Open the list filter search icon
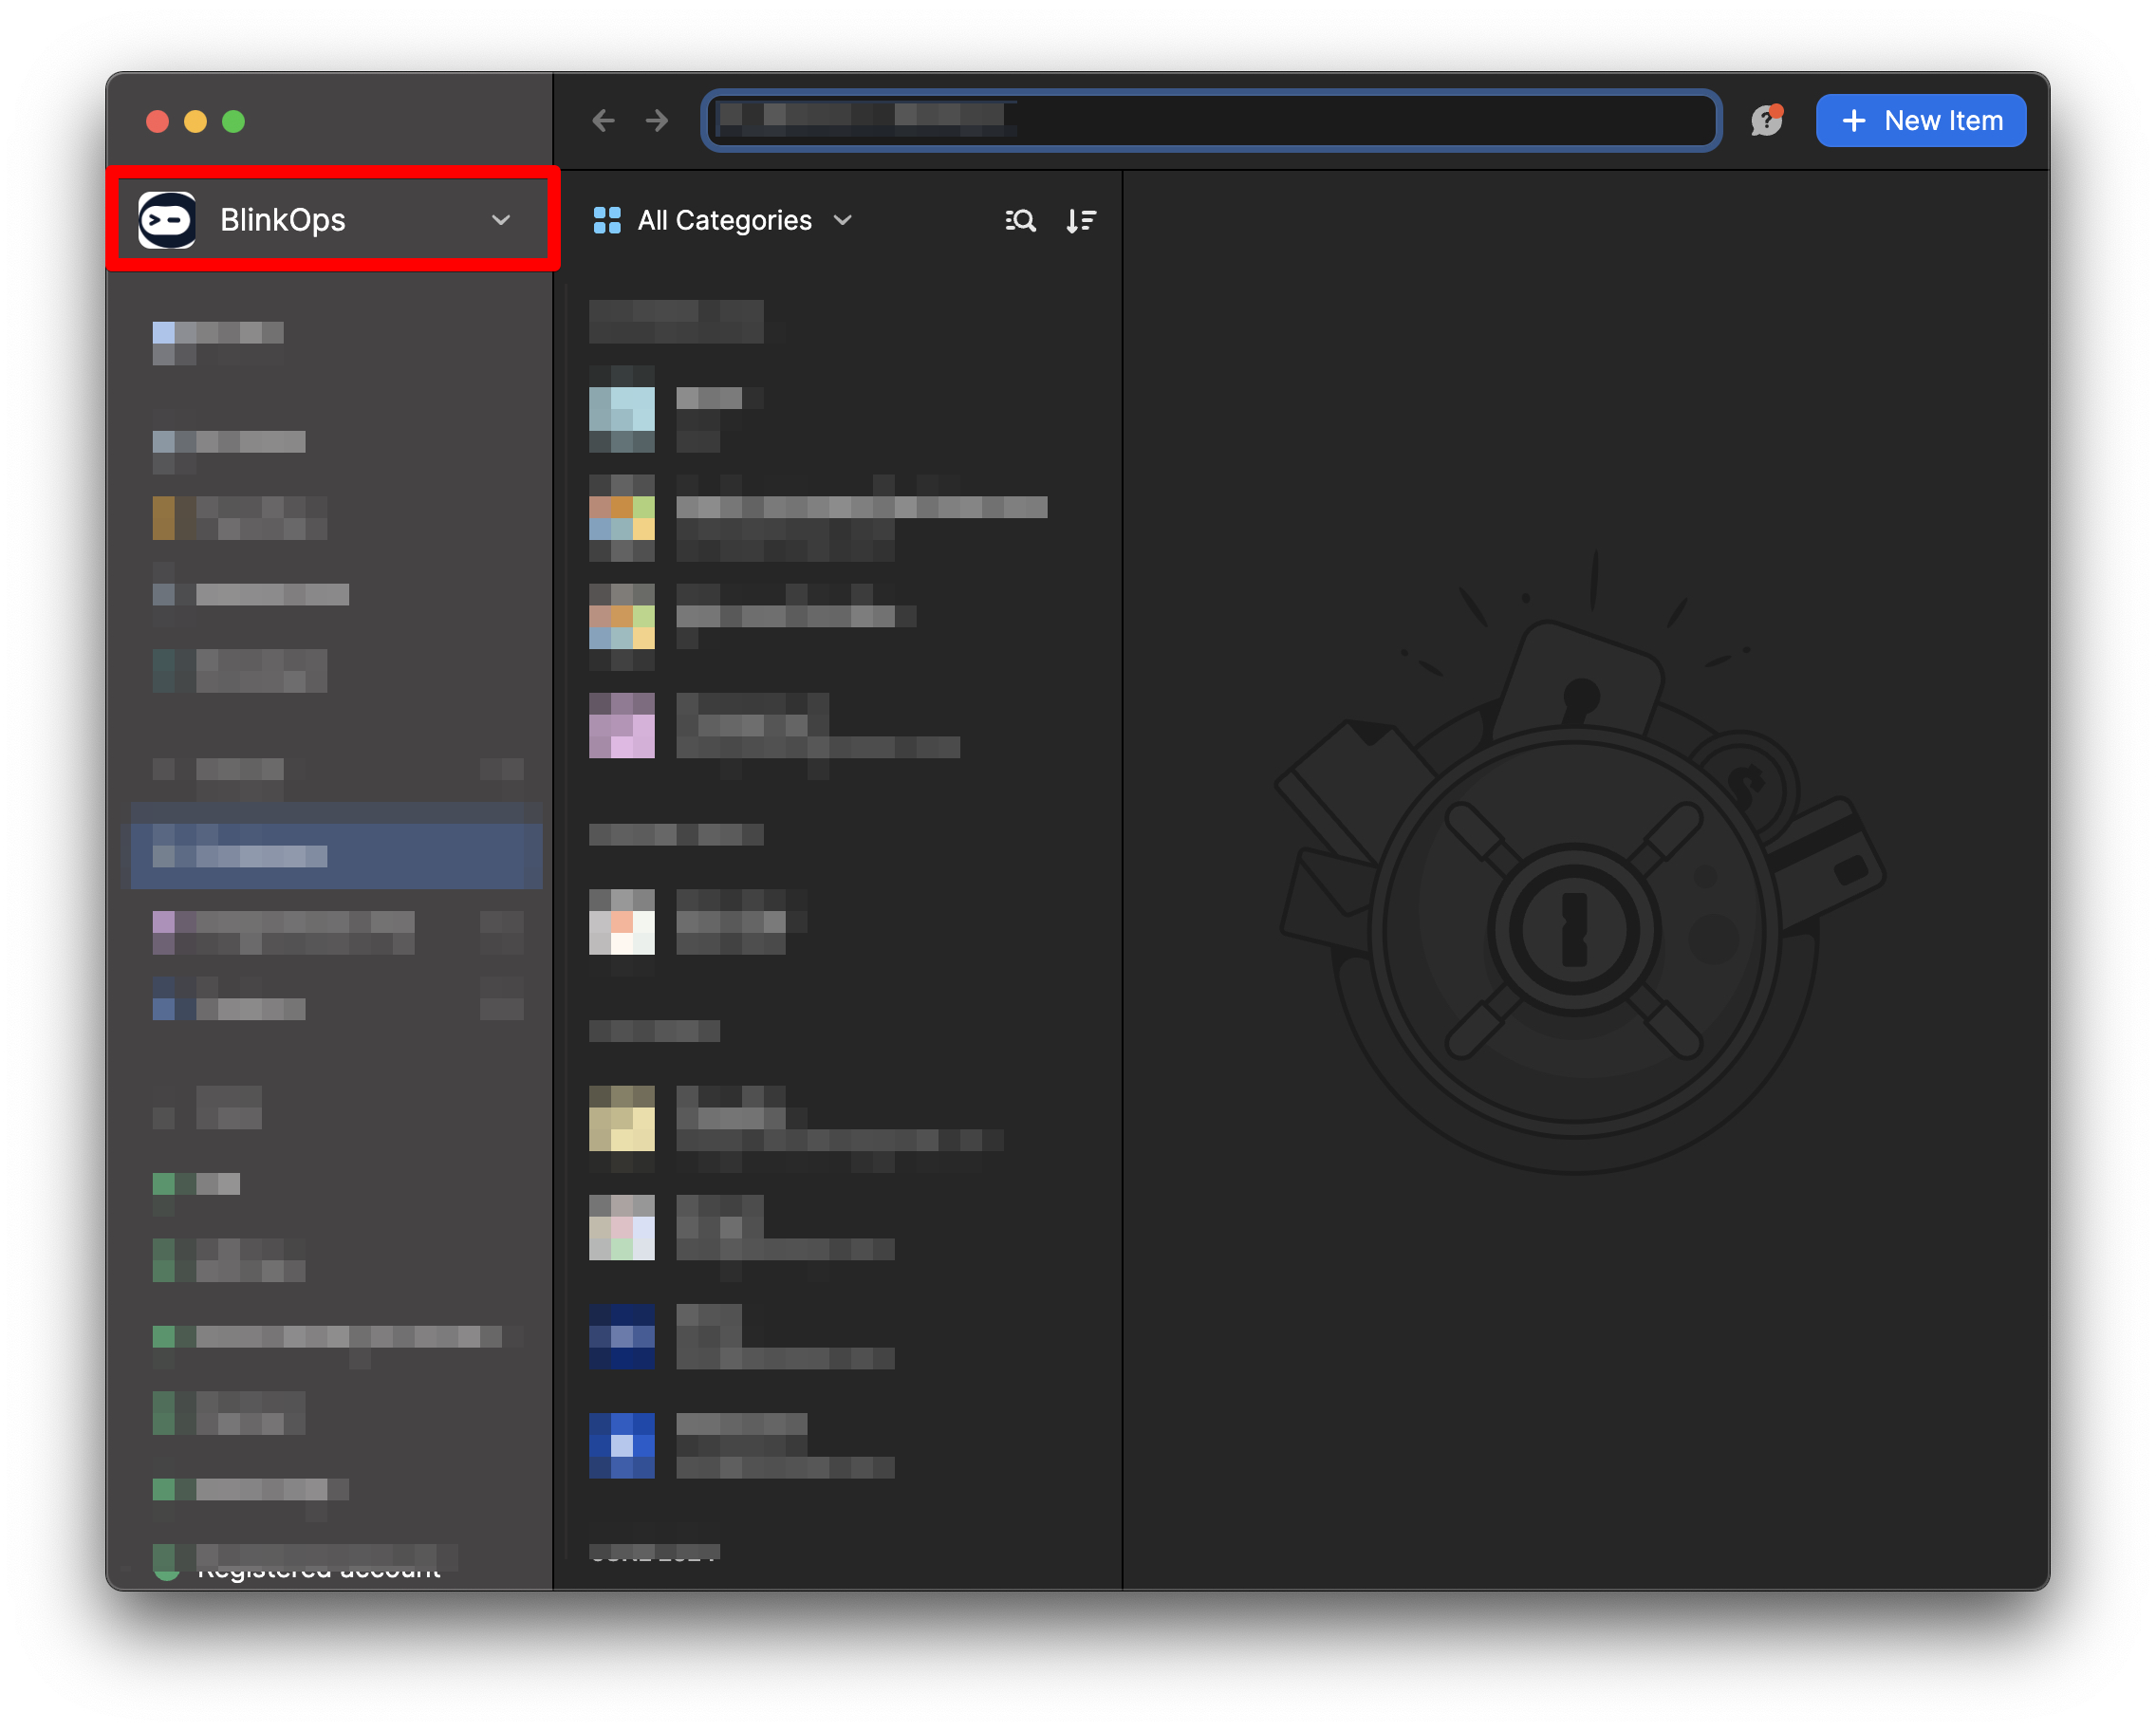Image resolution: width=2156 pixels, height=1731 pixels. tap(1020, 220)
